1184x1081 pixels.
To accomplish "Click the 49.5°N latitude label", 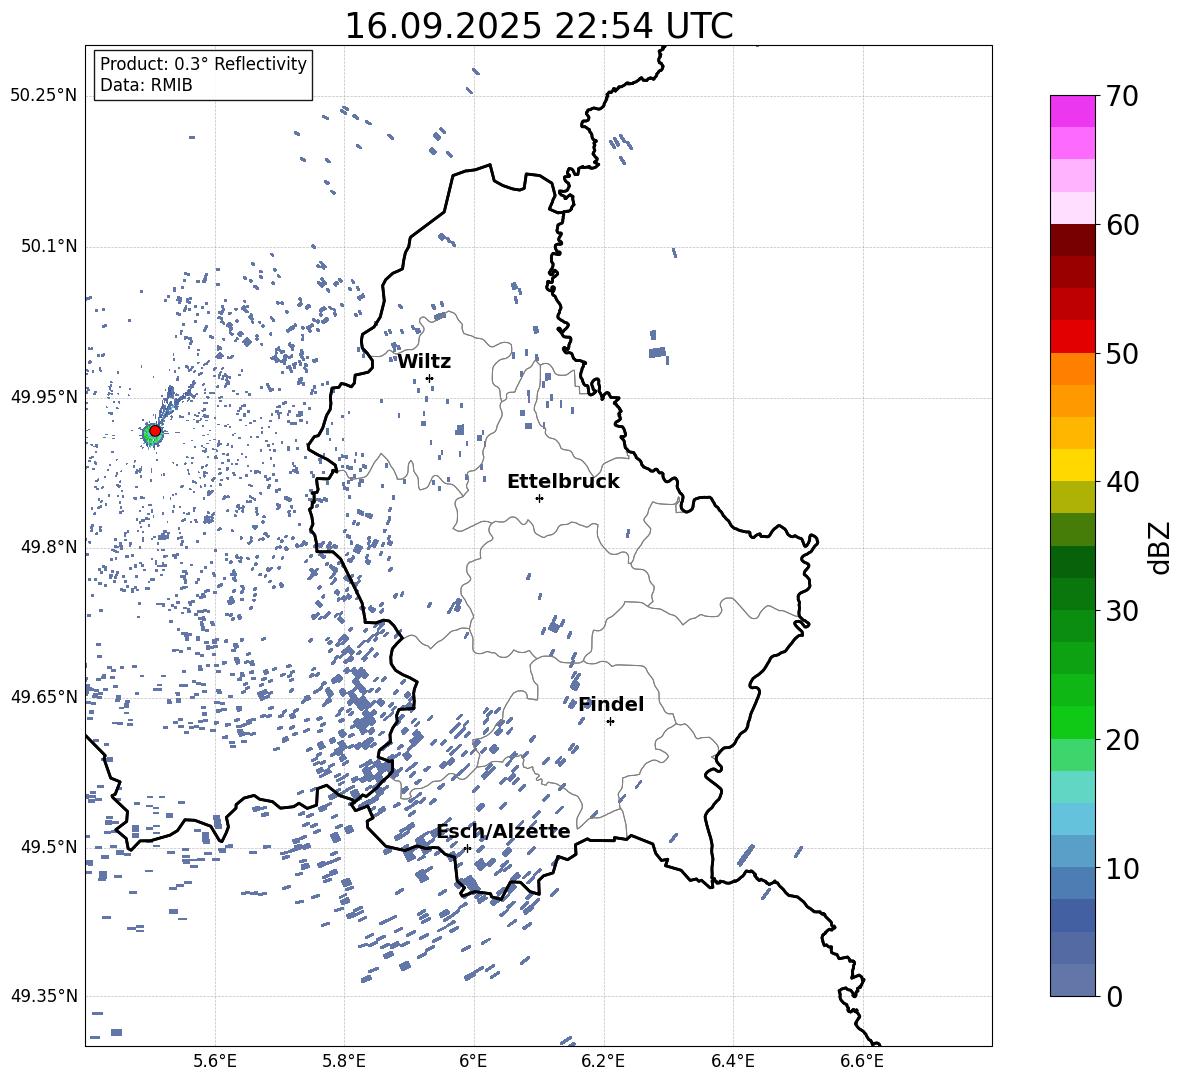I will pyautogui.click(x=48, y=846).
